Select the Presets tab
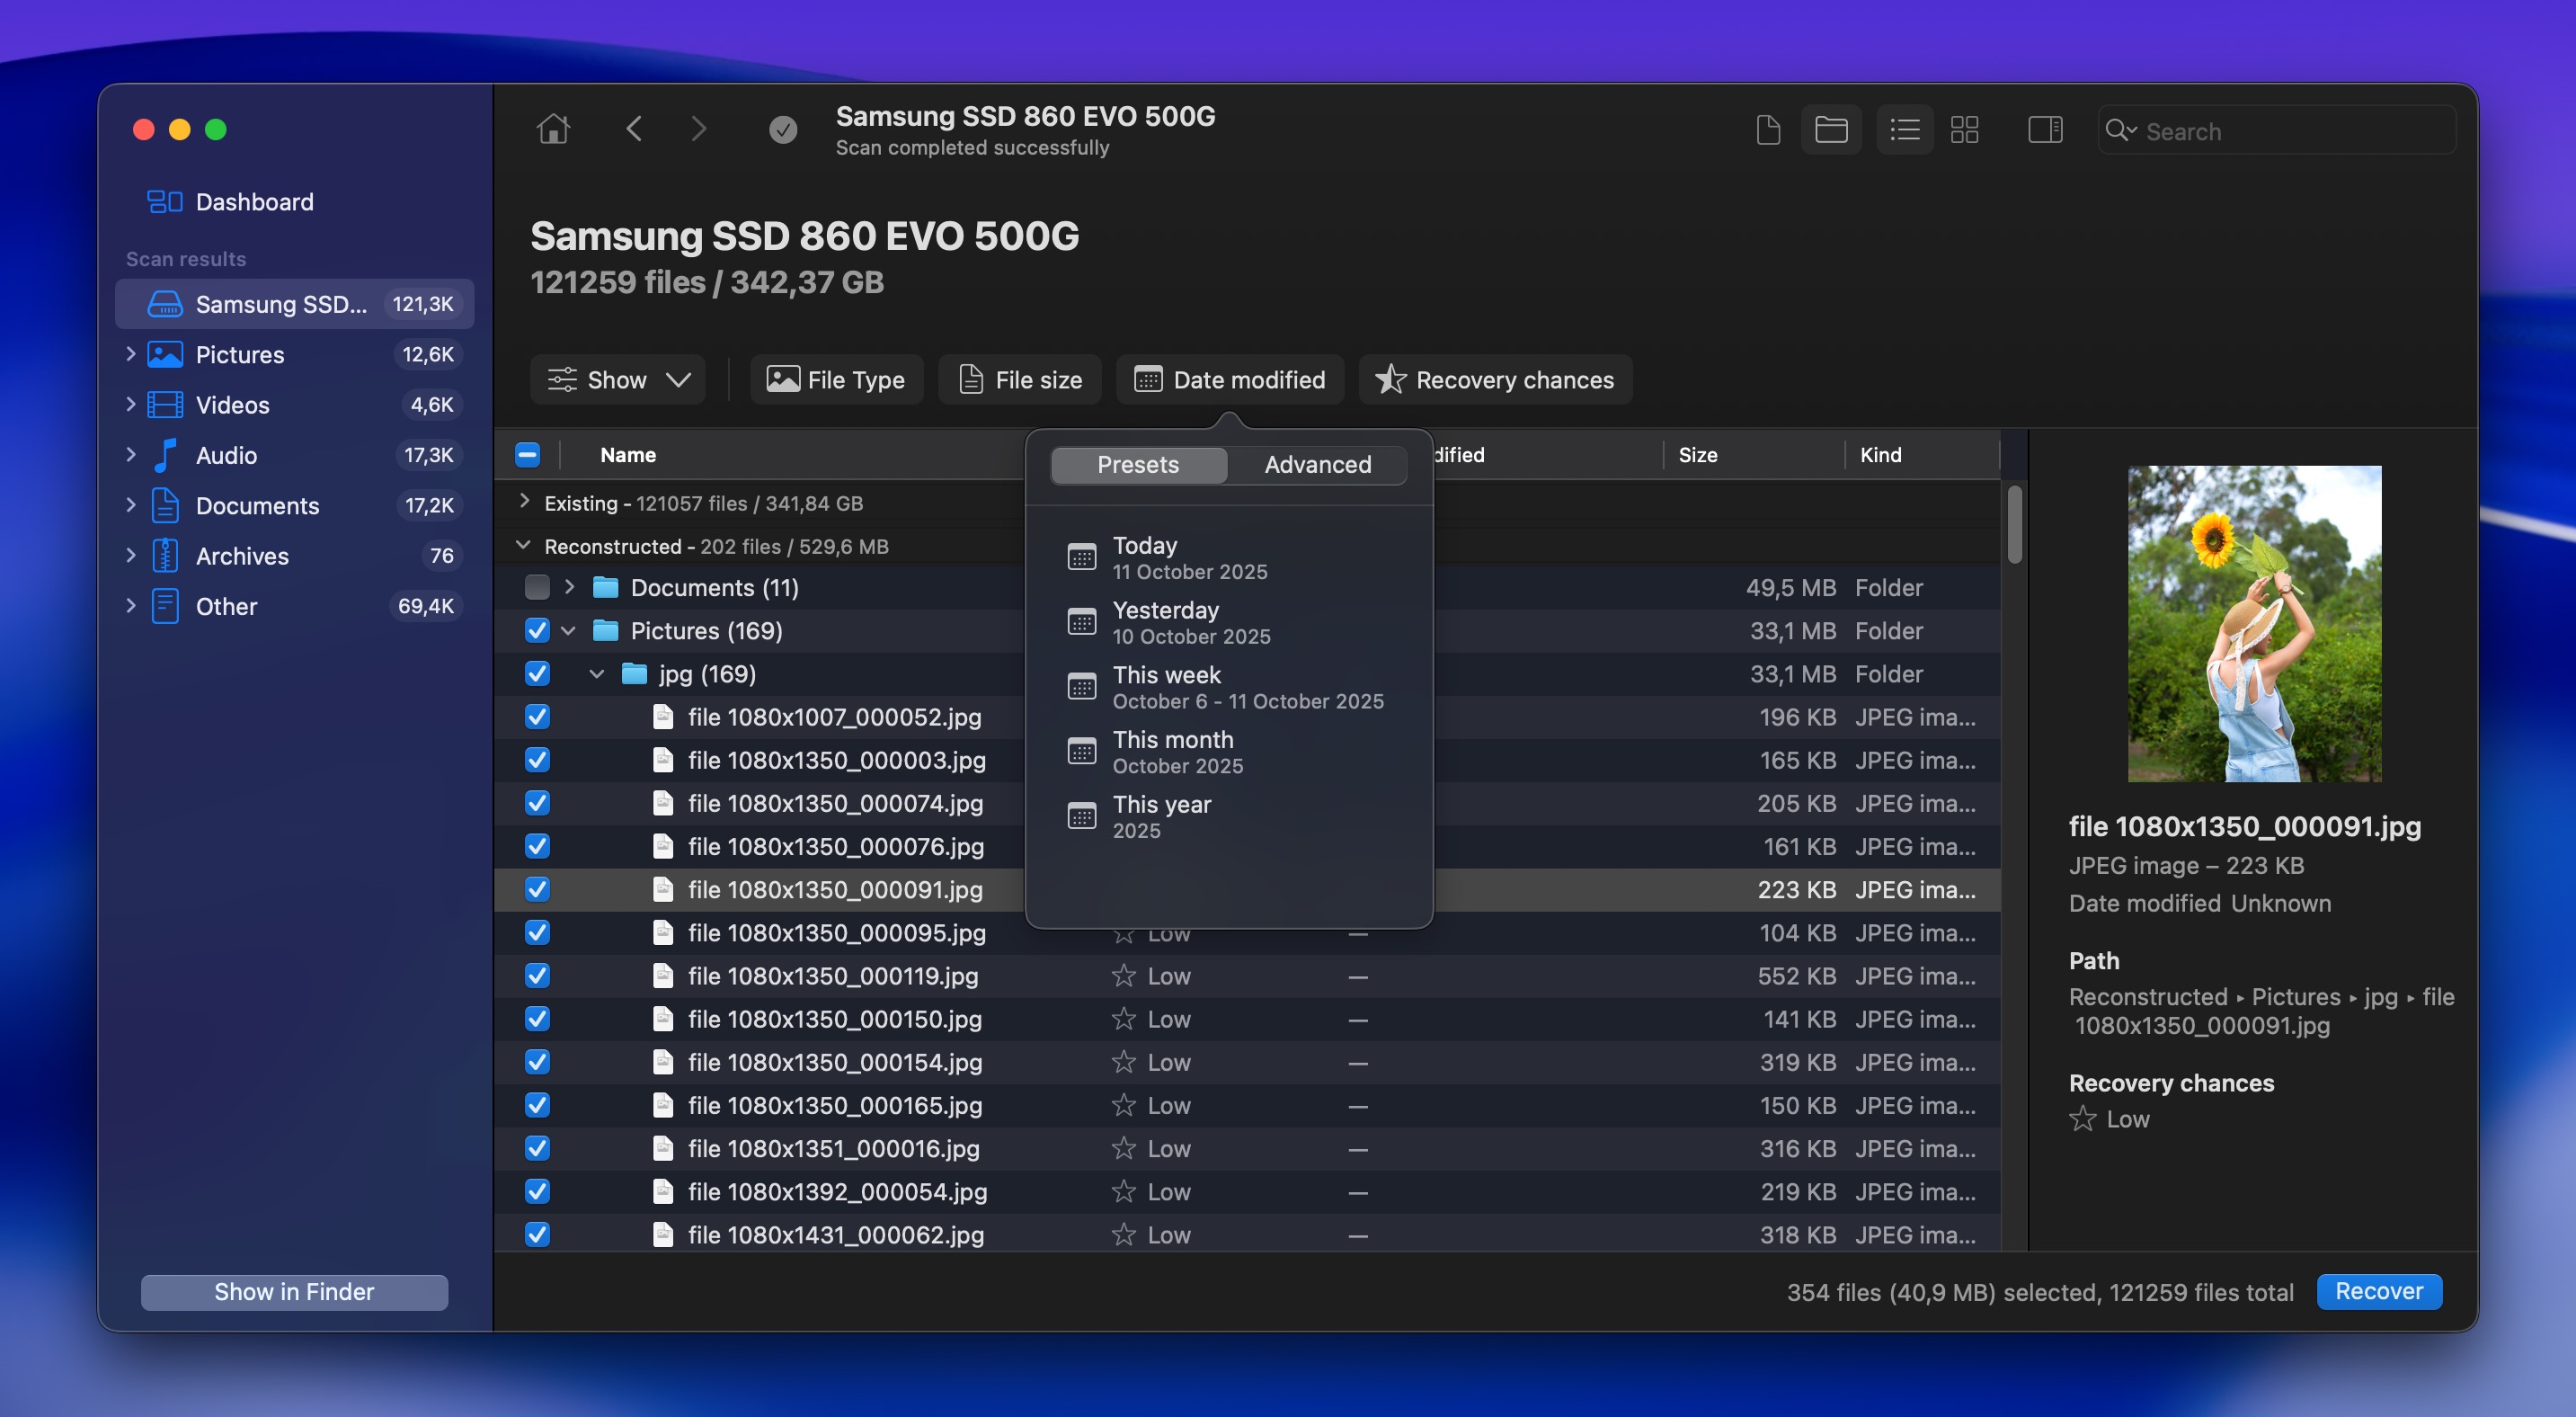This screenshot has height=1417, width=2576. pyautogui.click(x=1138, y=464)
